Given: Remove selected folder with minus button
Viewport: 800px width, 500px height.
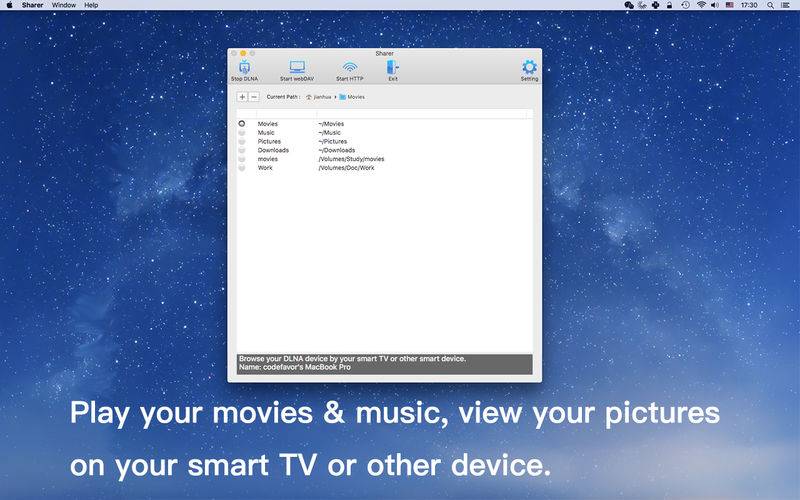Looking at the screenshot, I should 254,97.
